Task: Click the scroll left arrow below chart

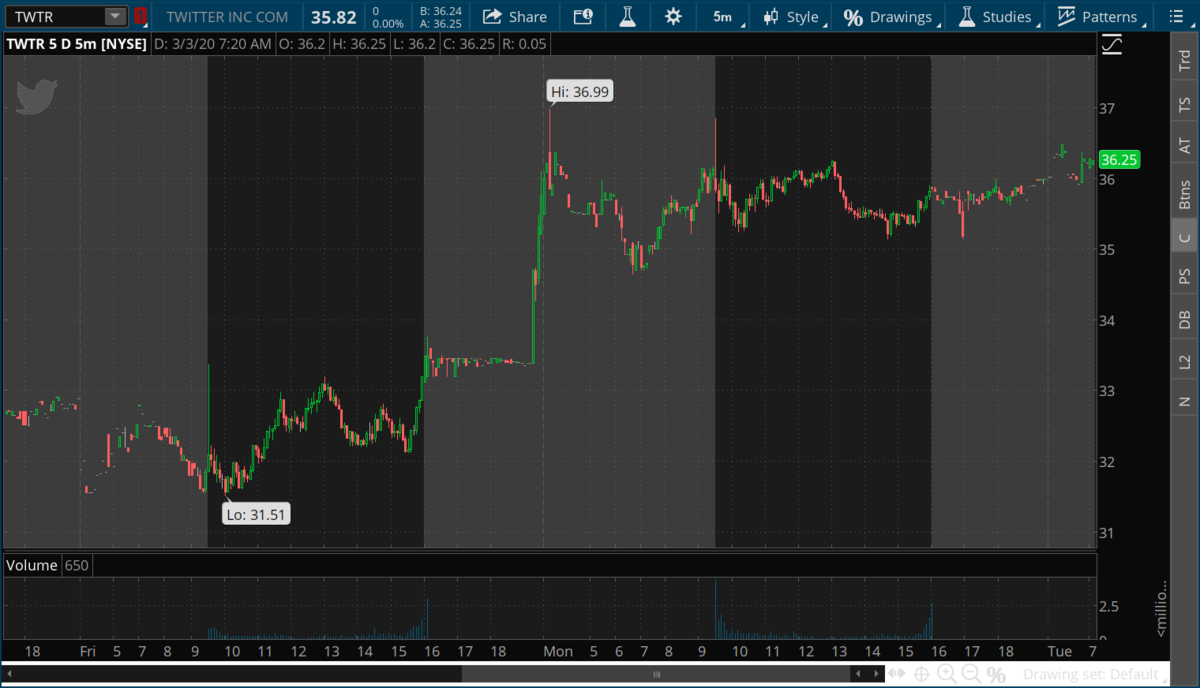Action: pos(858,675)
